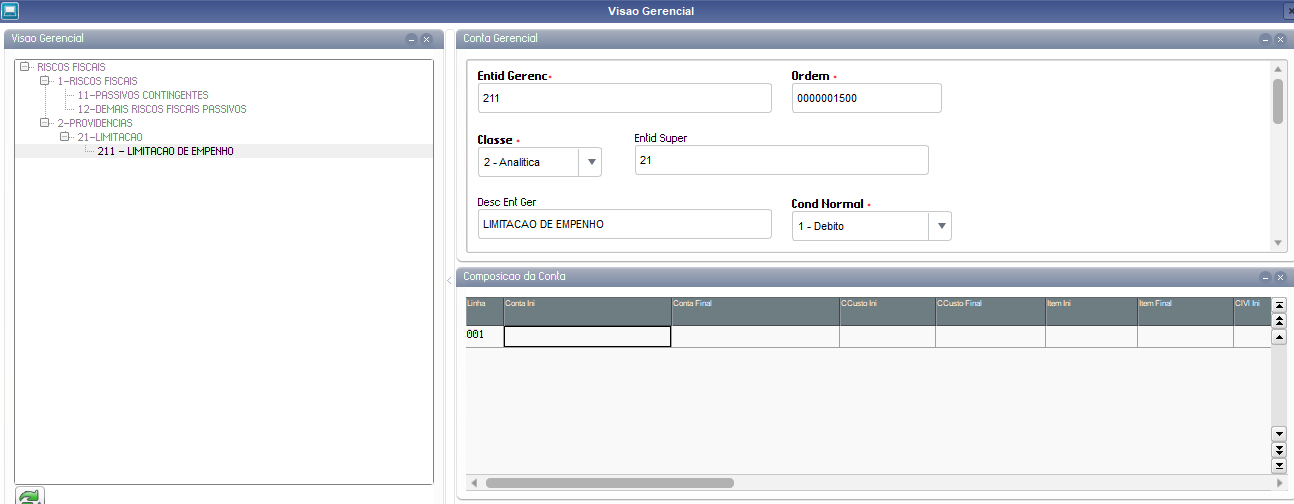The height and width of the screenshot is (504, 1294).
Task: Select the 2-PROVIDENCIAS tree item
Action: coord(94,123)
